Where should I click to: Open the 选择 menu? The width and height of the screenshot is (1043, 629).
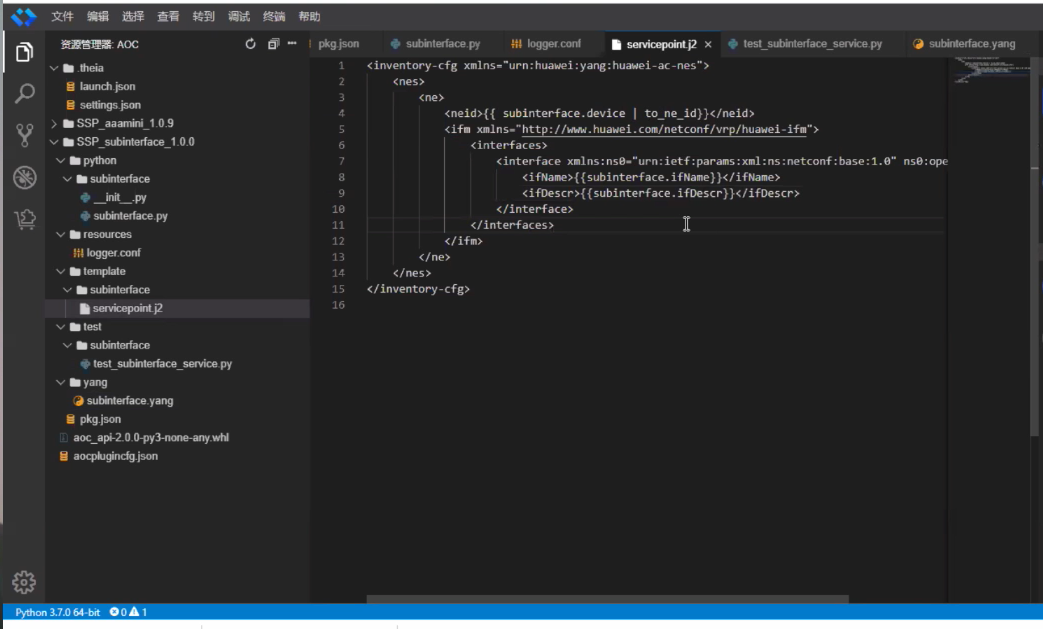point(132,17)
